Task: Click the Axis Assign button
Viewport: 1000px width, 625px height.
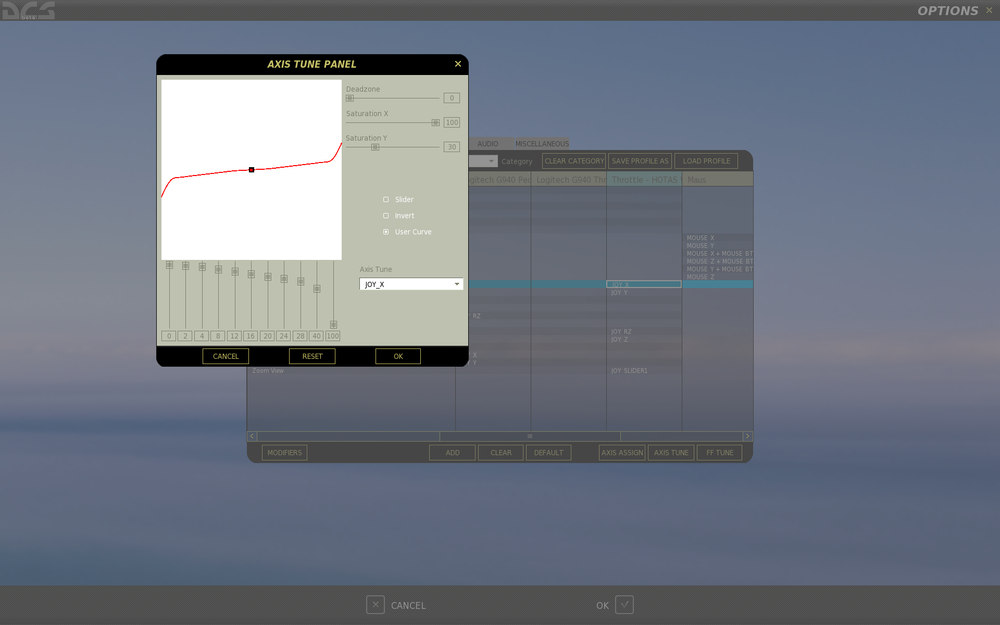Action: pos(622,453)
